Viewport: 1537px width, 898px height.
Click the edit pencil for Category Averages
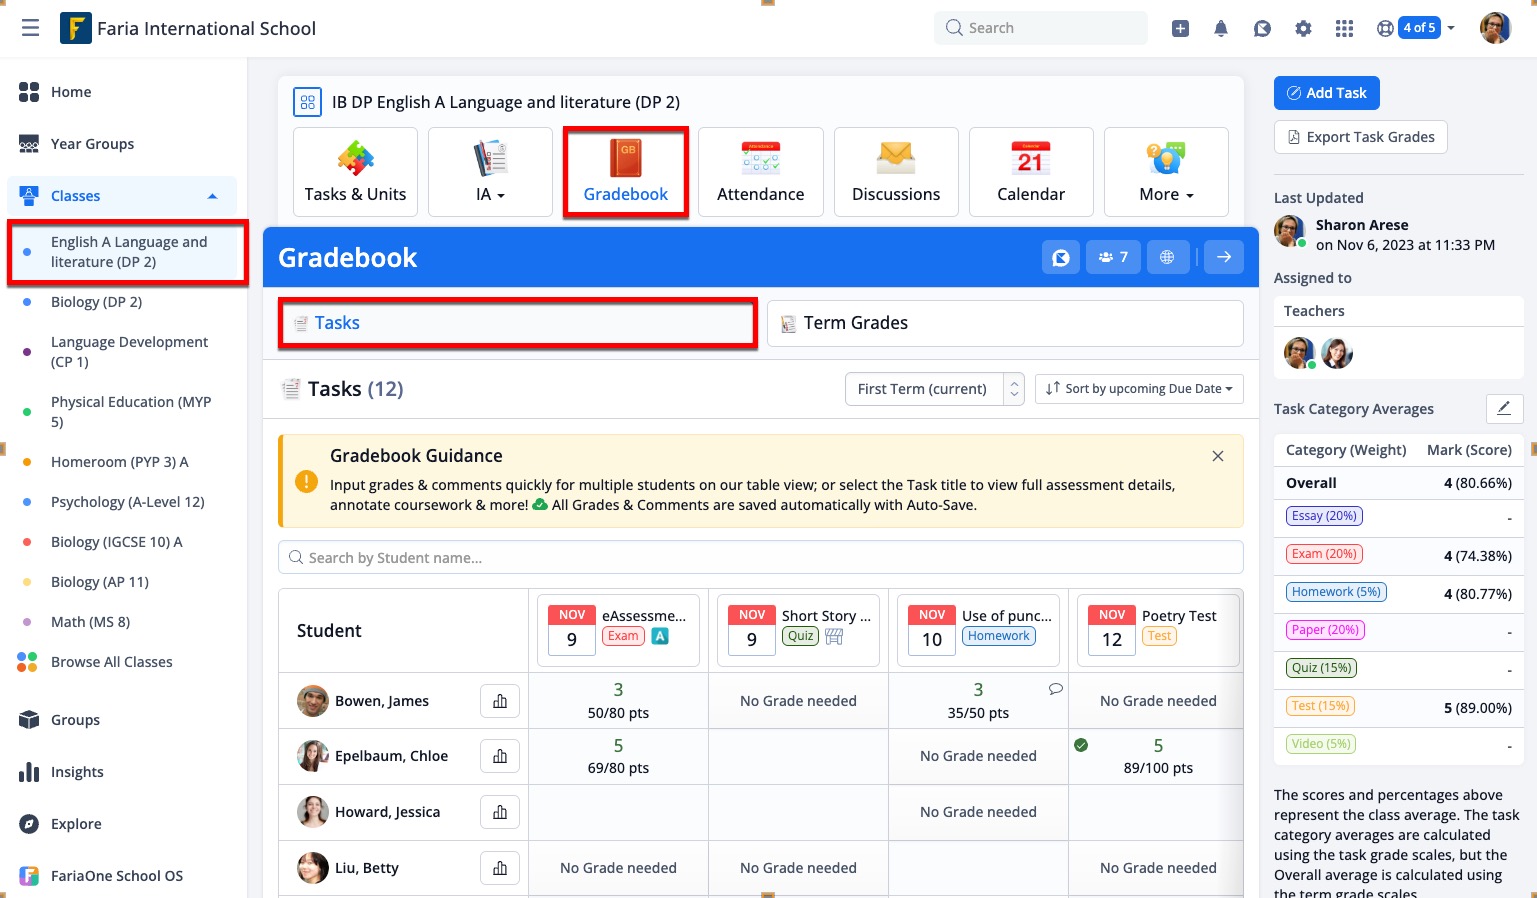click(1504, 408)
